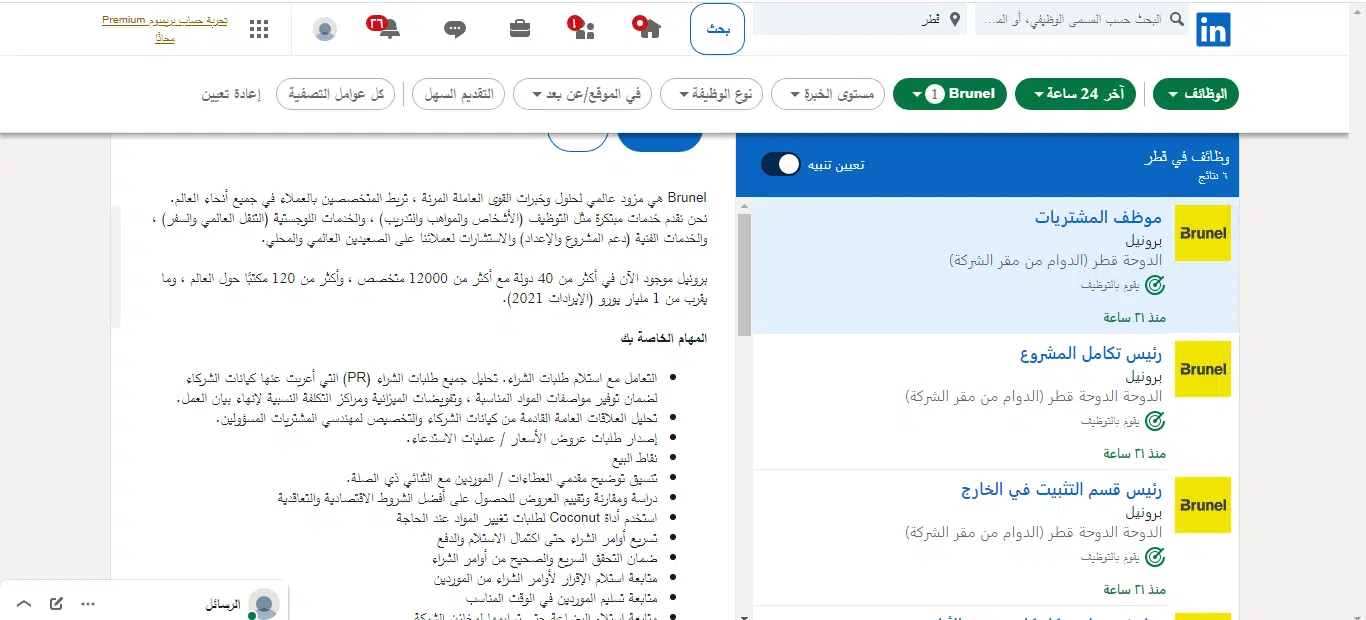Viewport: 1366px width, 620px height.
Task: Open the مستوى الخبرة experience filter
Action: pos(827,95)
